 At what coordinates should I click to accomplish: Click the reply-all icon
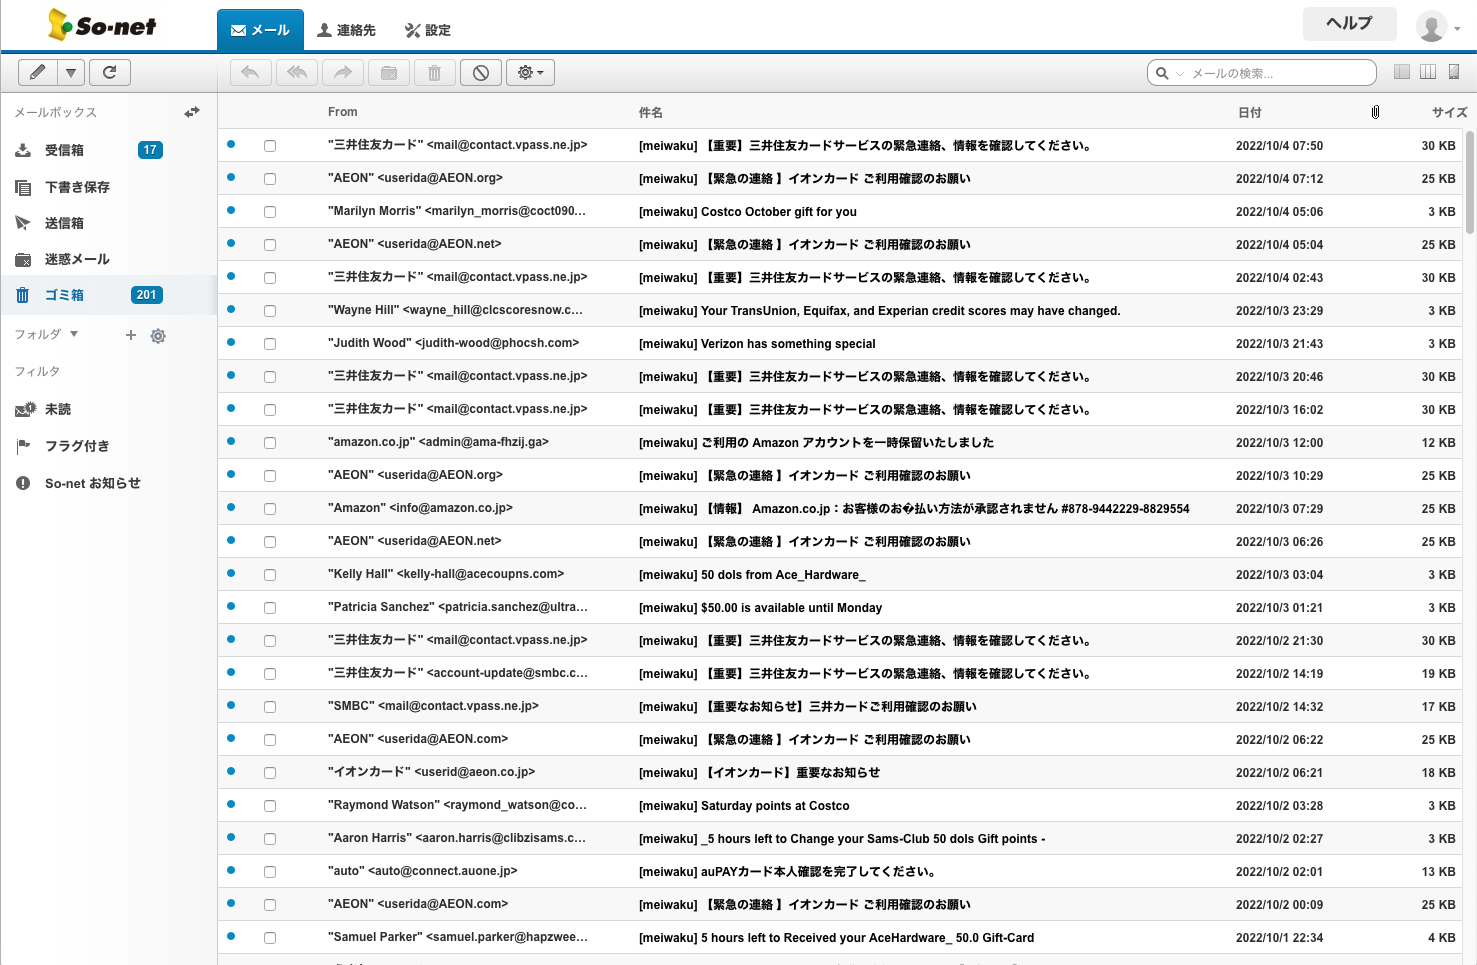(297, 72)
